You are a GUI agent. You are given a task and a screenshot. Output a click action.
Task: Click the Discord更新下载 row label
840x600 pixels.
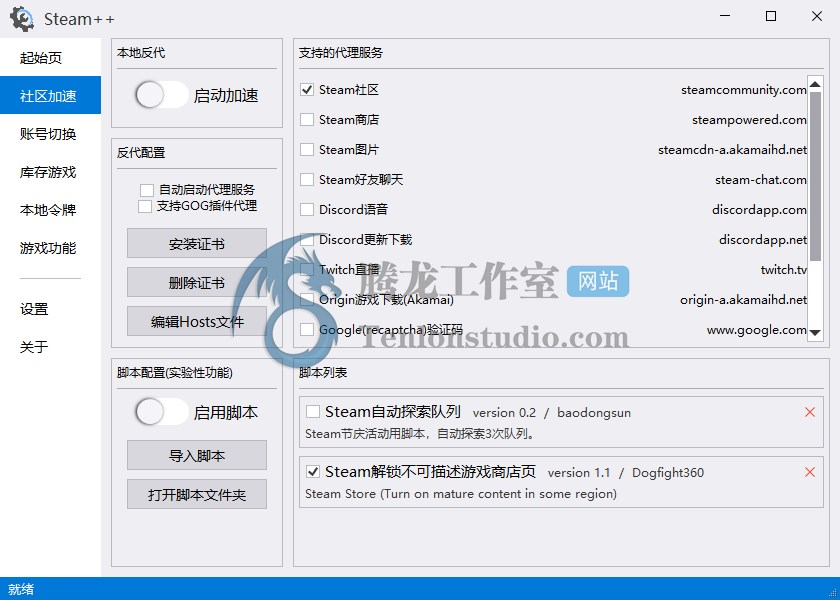(x=365, y=239)
